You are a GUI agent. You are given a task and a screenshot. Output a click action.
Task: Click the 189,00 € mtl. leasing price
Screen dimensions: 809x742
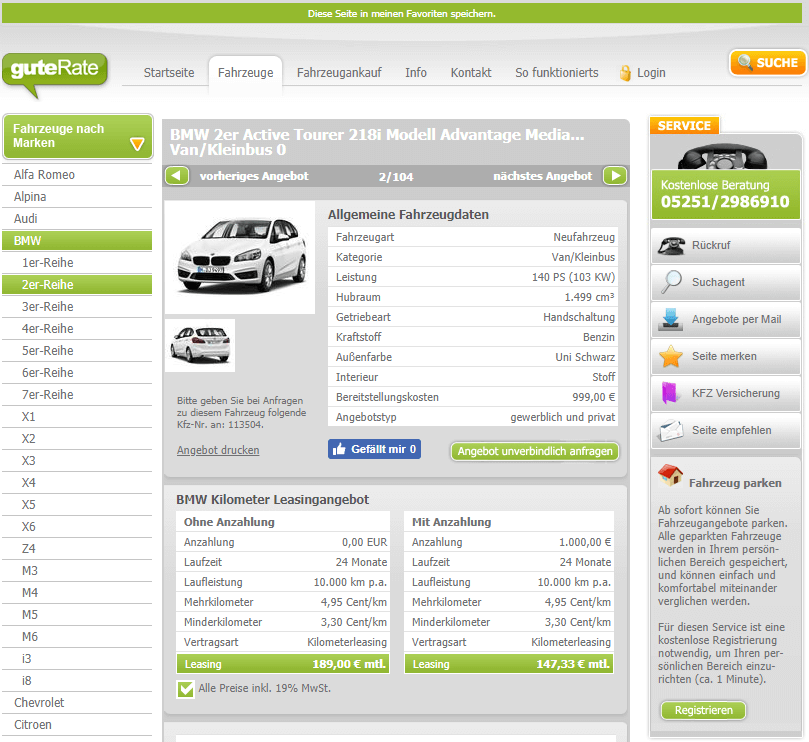pyautogui.click(x=349, y=664)
